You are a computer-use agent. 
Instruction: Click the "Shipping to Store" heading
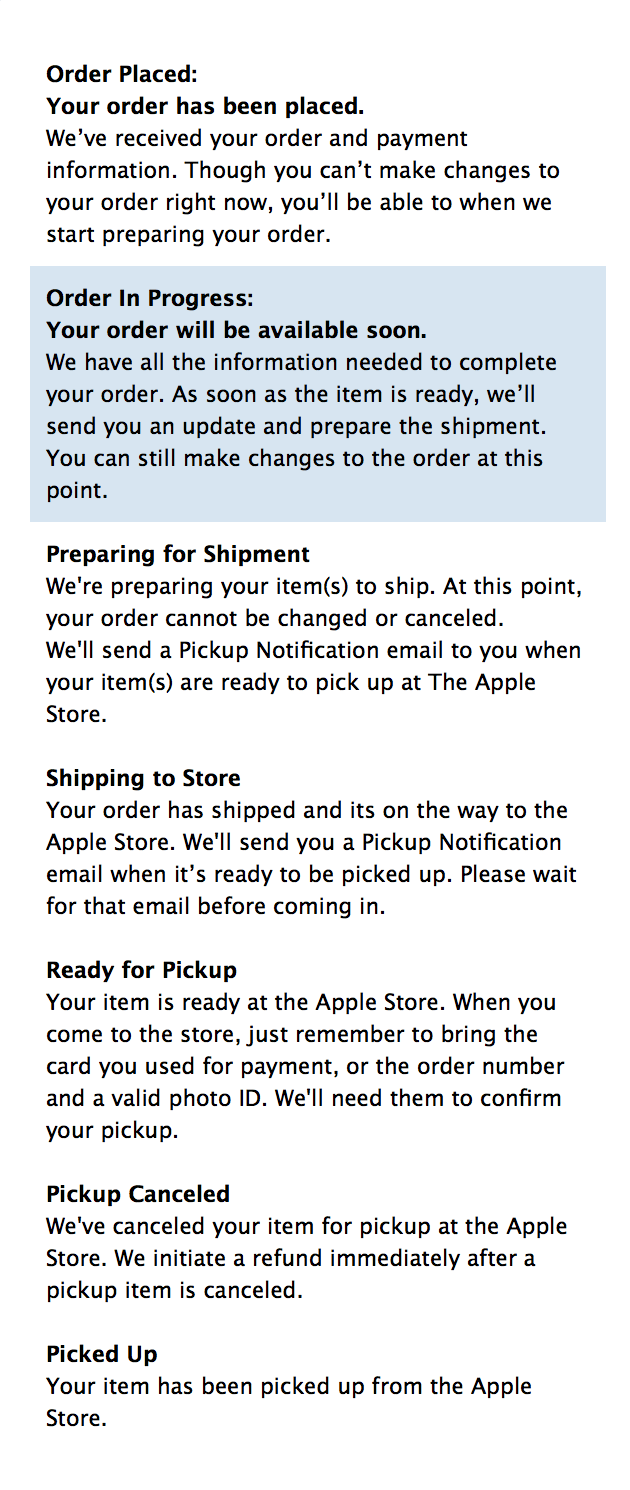pyautogui.click(x=143, y=777)
